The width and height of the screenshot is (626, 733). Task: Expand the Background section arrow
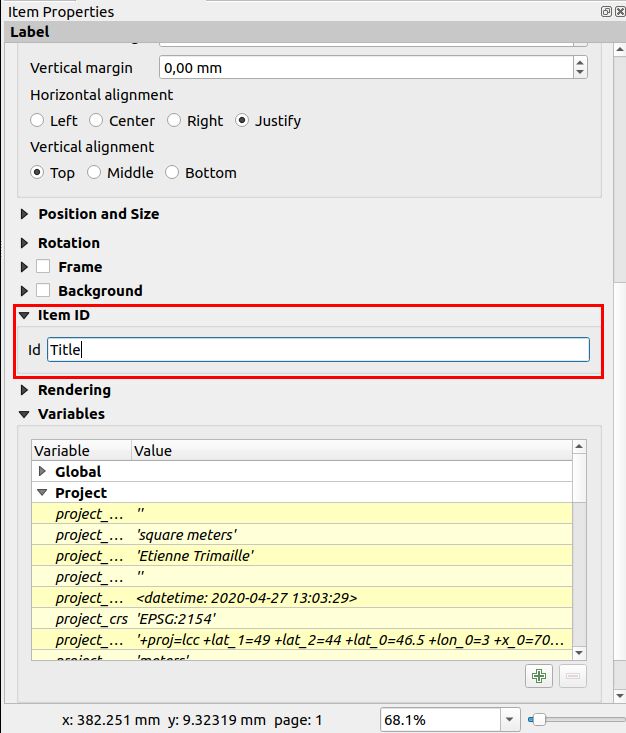pos(24,291)
